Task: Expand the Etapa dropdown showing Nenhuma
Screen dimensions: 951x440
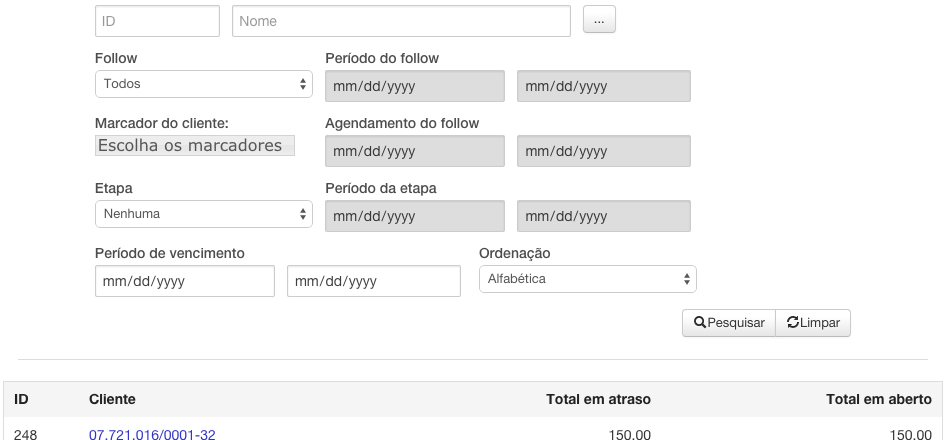Action: (204, 214)
